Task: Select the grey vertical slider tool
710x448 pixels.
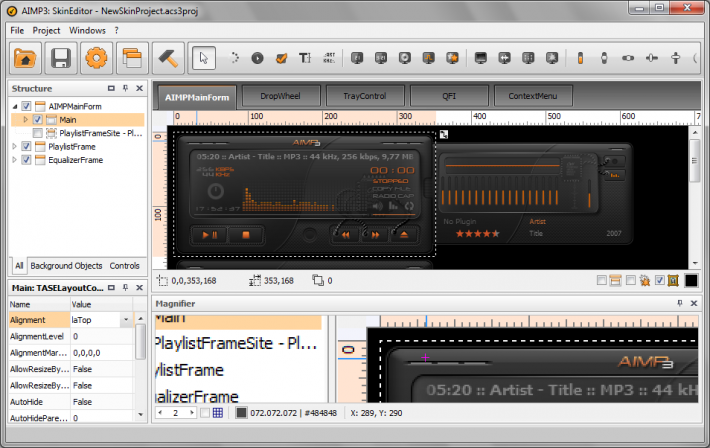Action: point(604,58)
